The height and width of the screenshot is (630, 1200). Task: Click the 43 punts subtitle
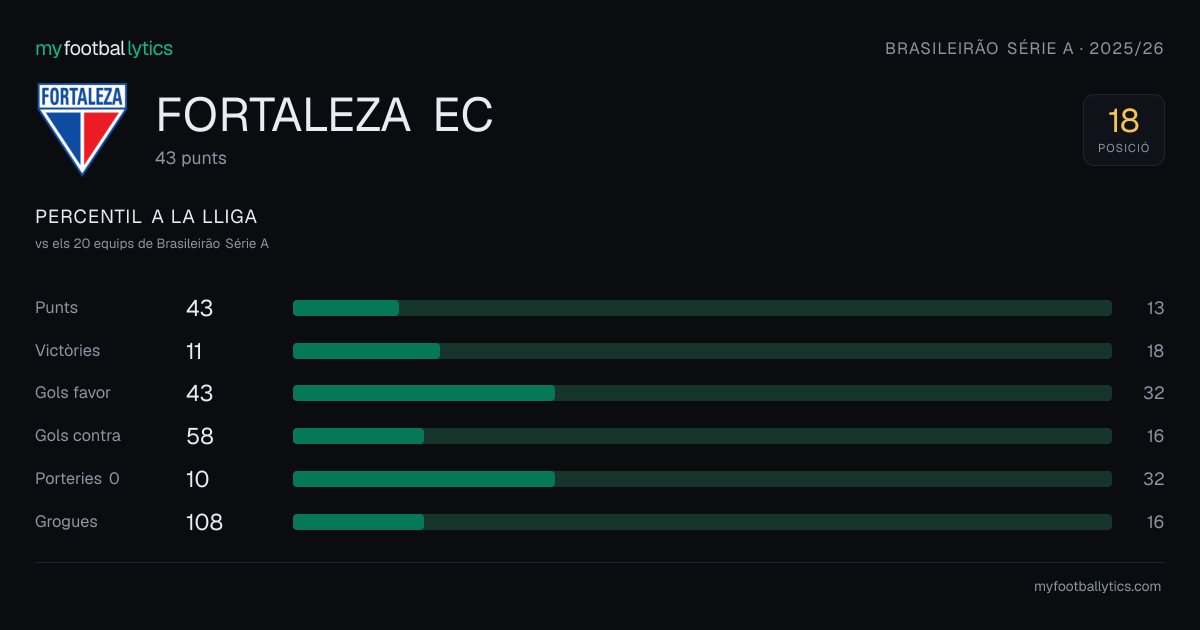[191, 158]
